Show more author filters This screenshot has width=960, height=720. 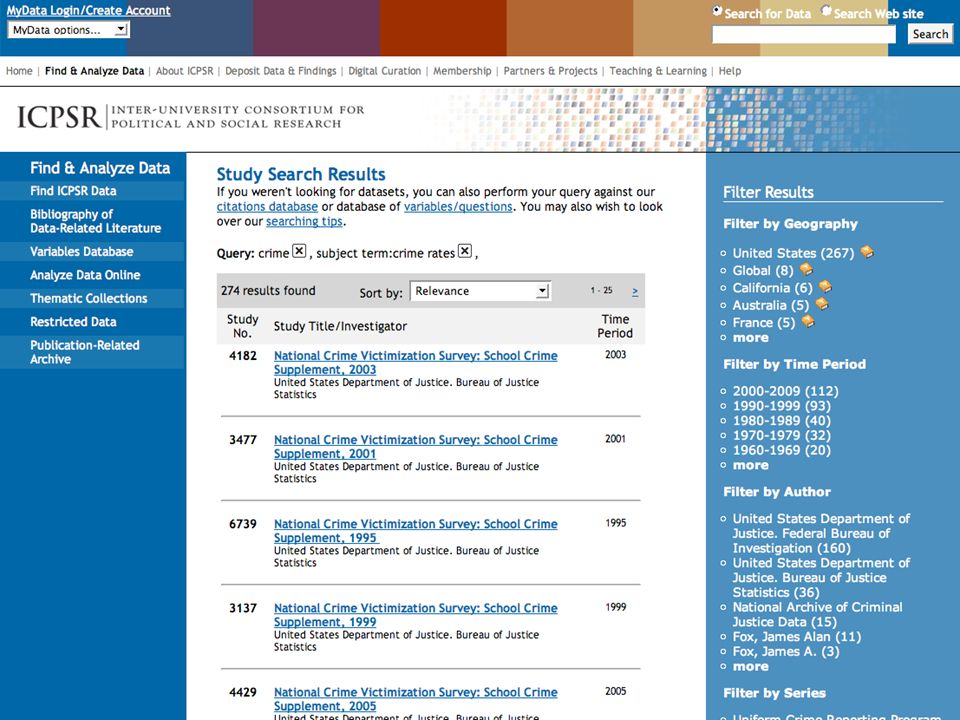(751, 667)
